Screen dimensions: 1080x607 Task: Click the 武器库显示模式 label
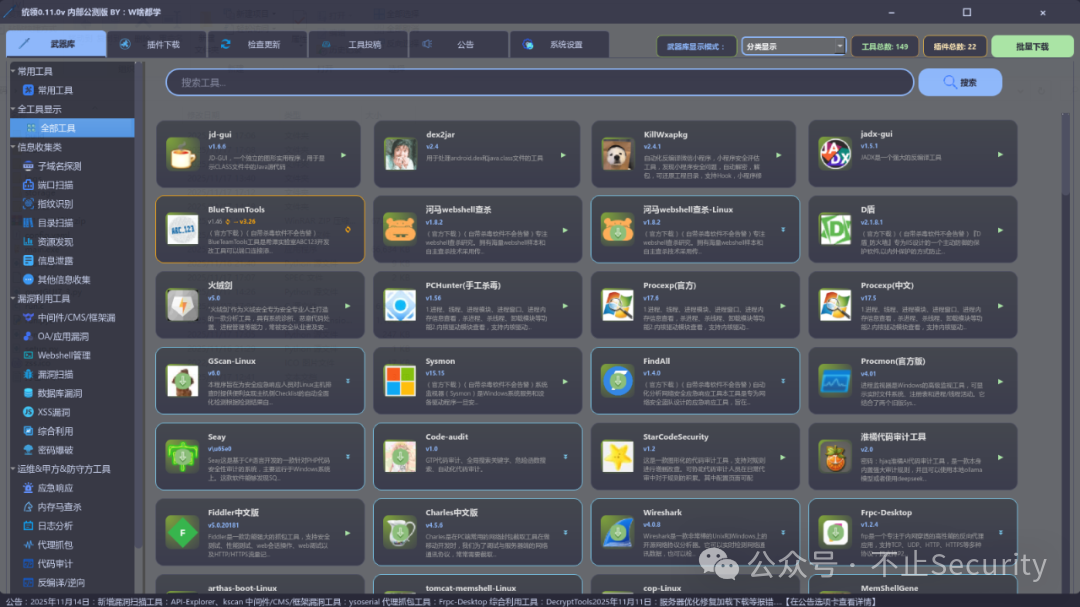[x=696, y=46]
